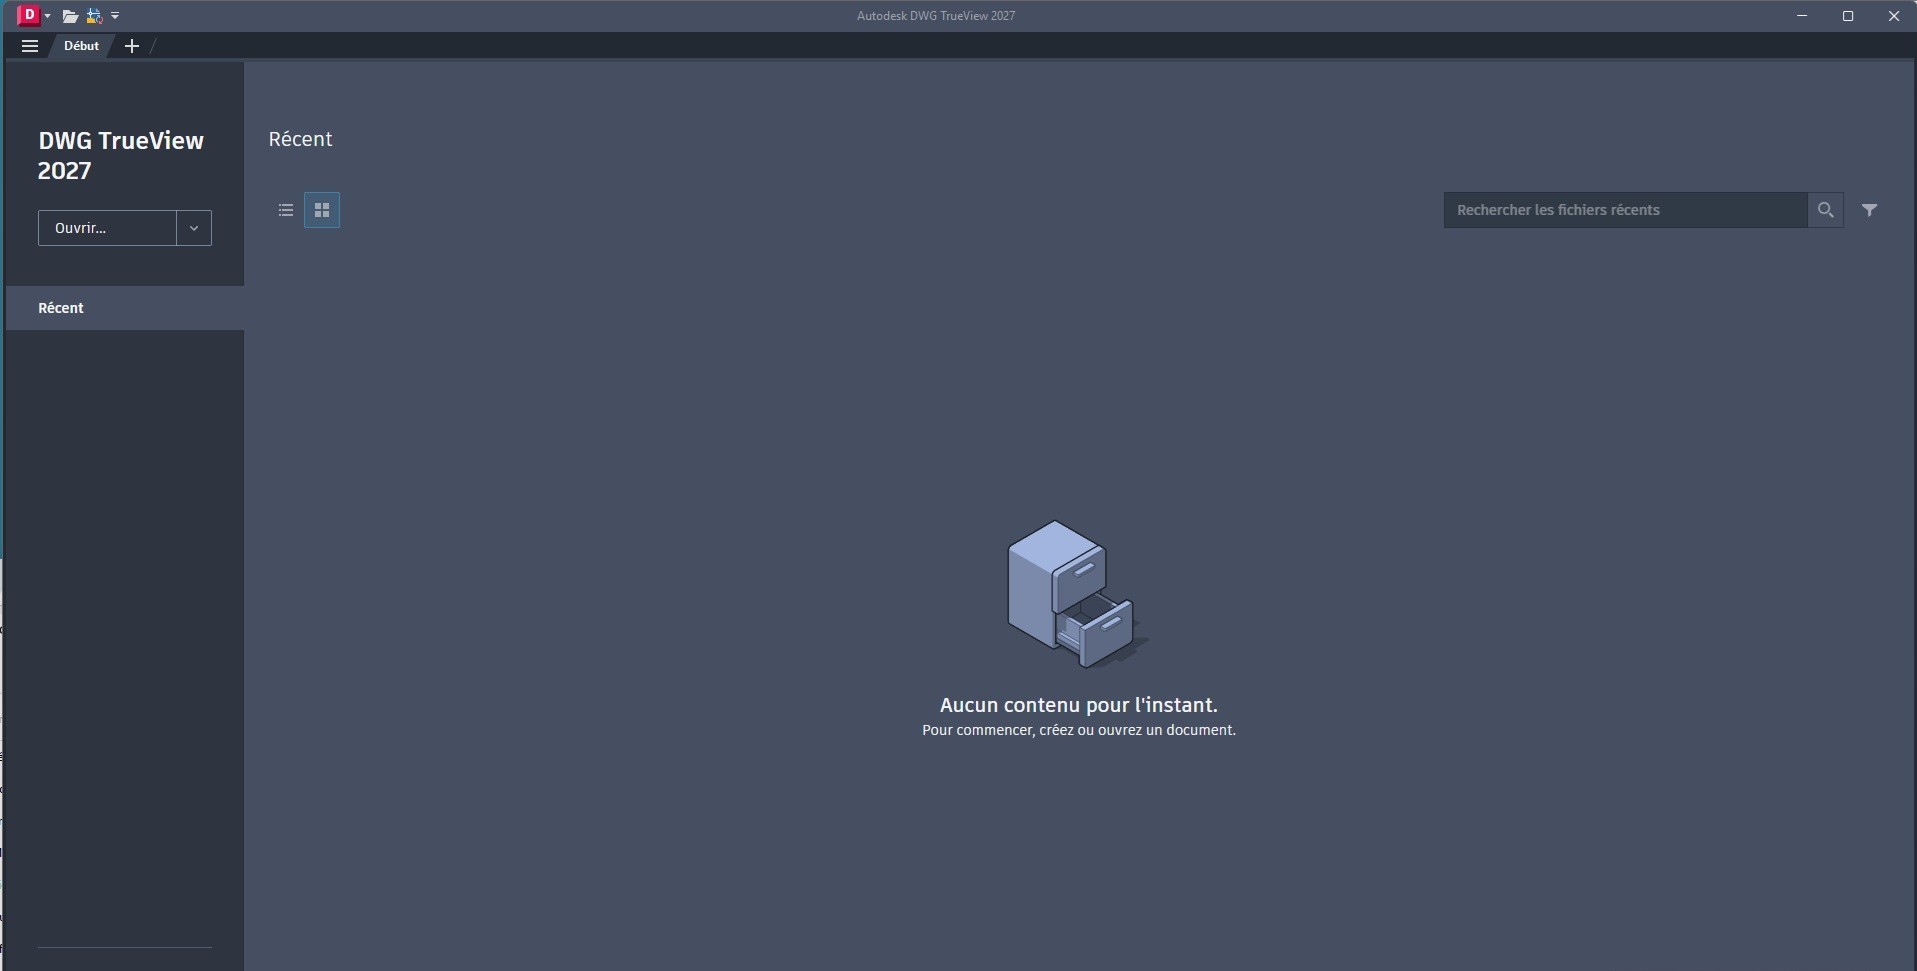Click the magnifying glass search icon
Screen dimensions: 1917x971
(x=1825, y=210)
